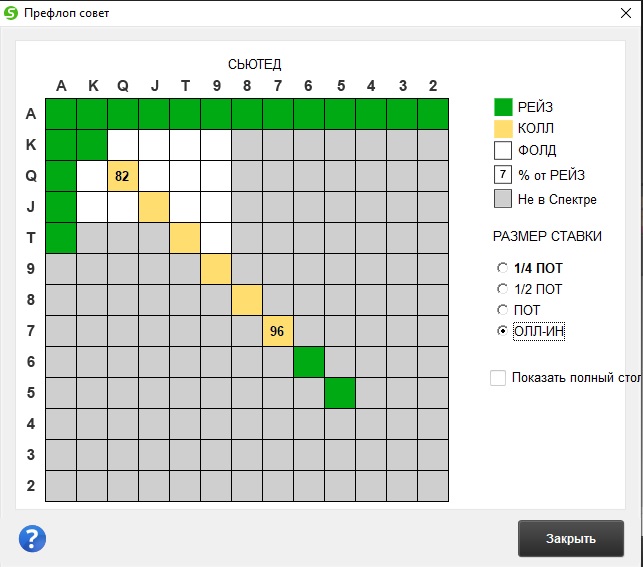
Task: Click the green AA cell in grid
Action: 61,114
